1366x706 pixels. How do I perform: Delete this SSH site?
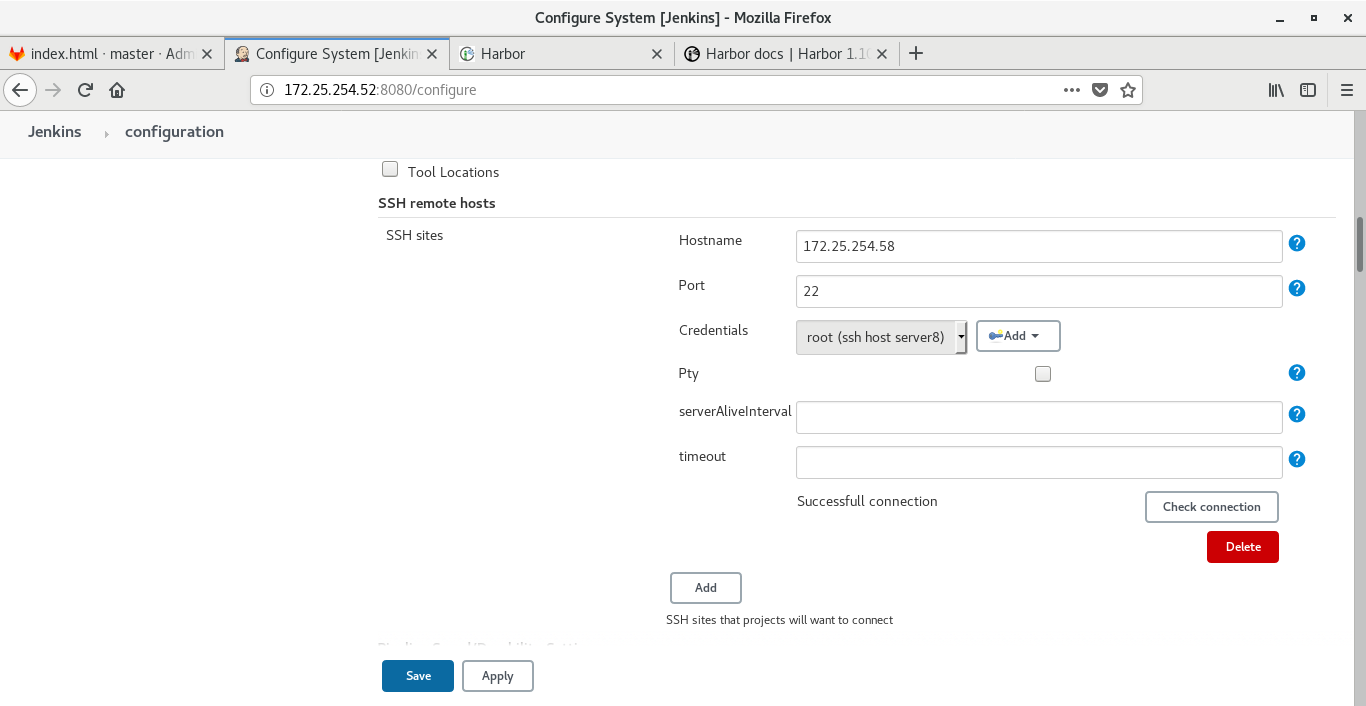(1243, 547)
